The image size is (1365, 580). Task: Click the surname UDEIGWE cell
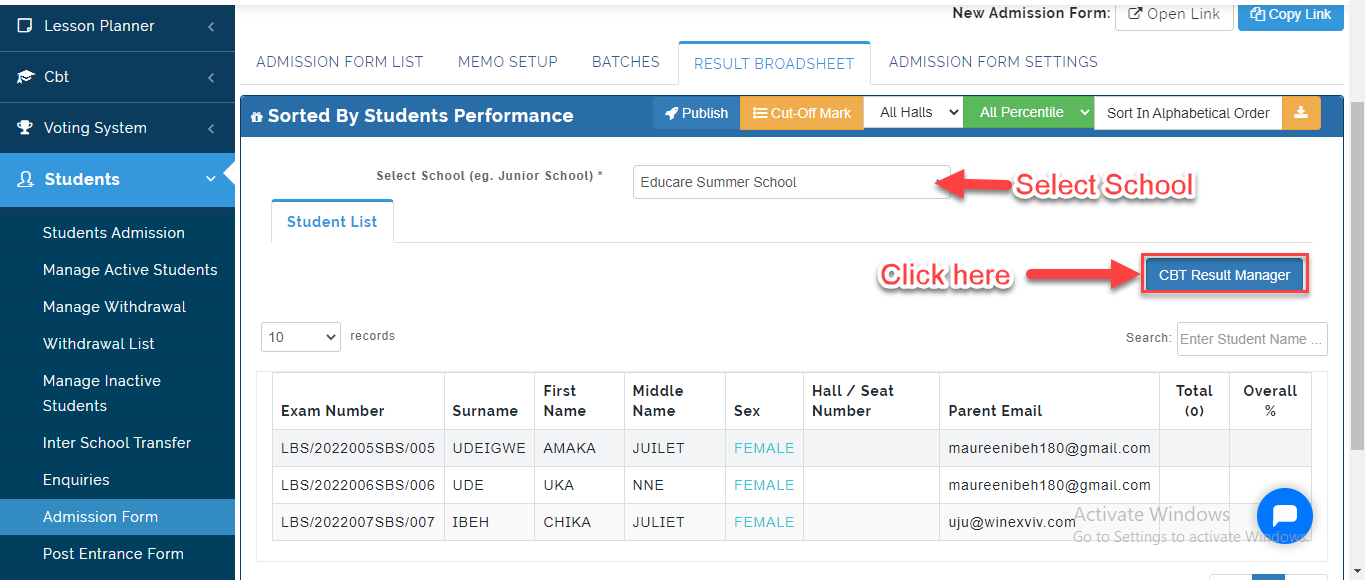pos(489,448)
